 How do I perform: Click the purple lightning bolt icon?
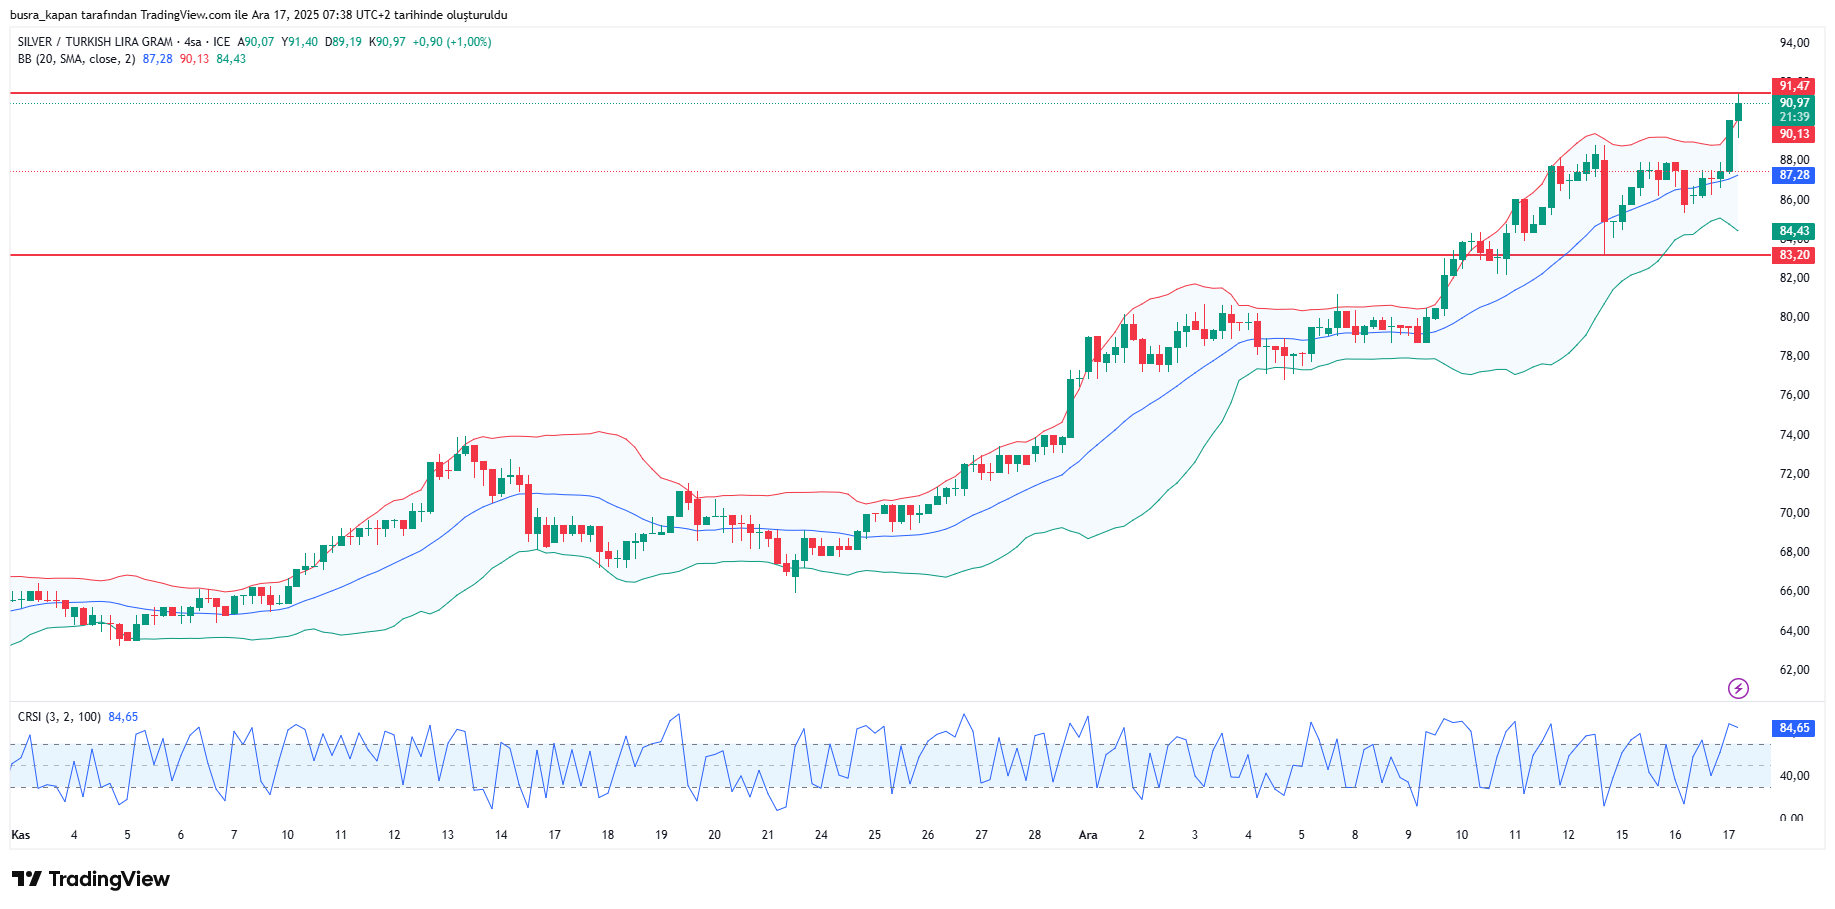(x=1738, y=688)
